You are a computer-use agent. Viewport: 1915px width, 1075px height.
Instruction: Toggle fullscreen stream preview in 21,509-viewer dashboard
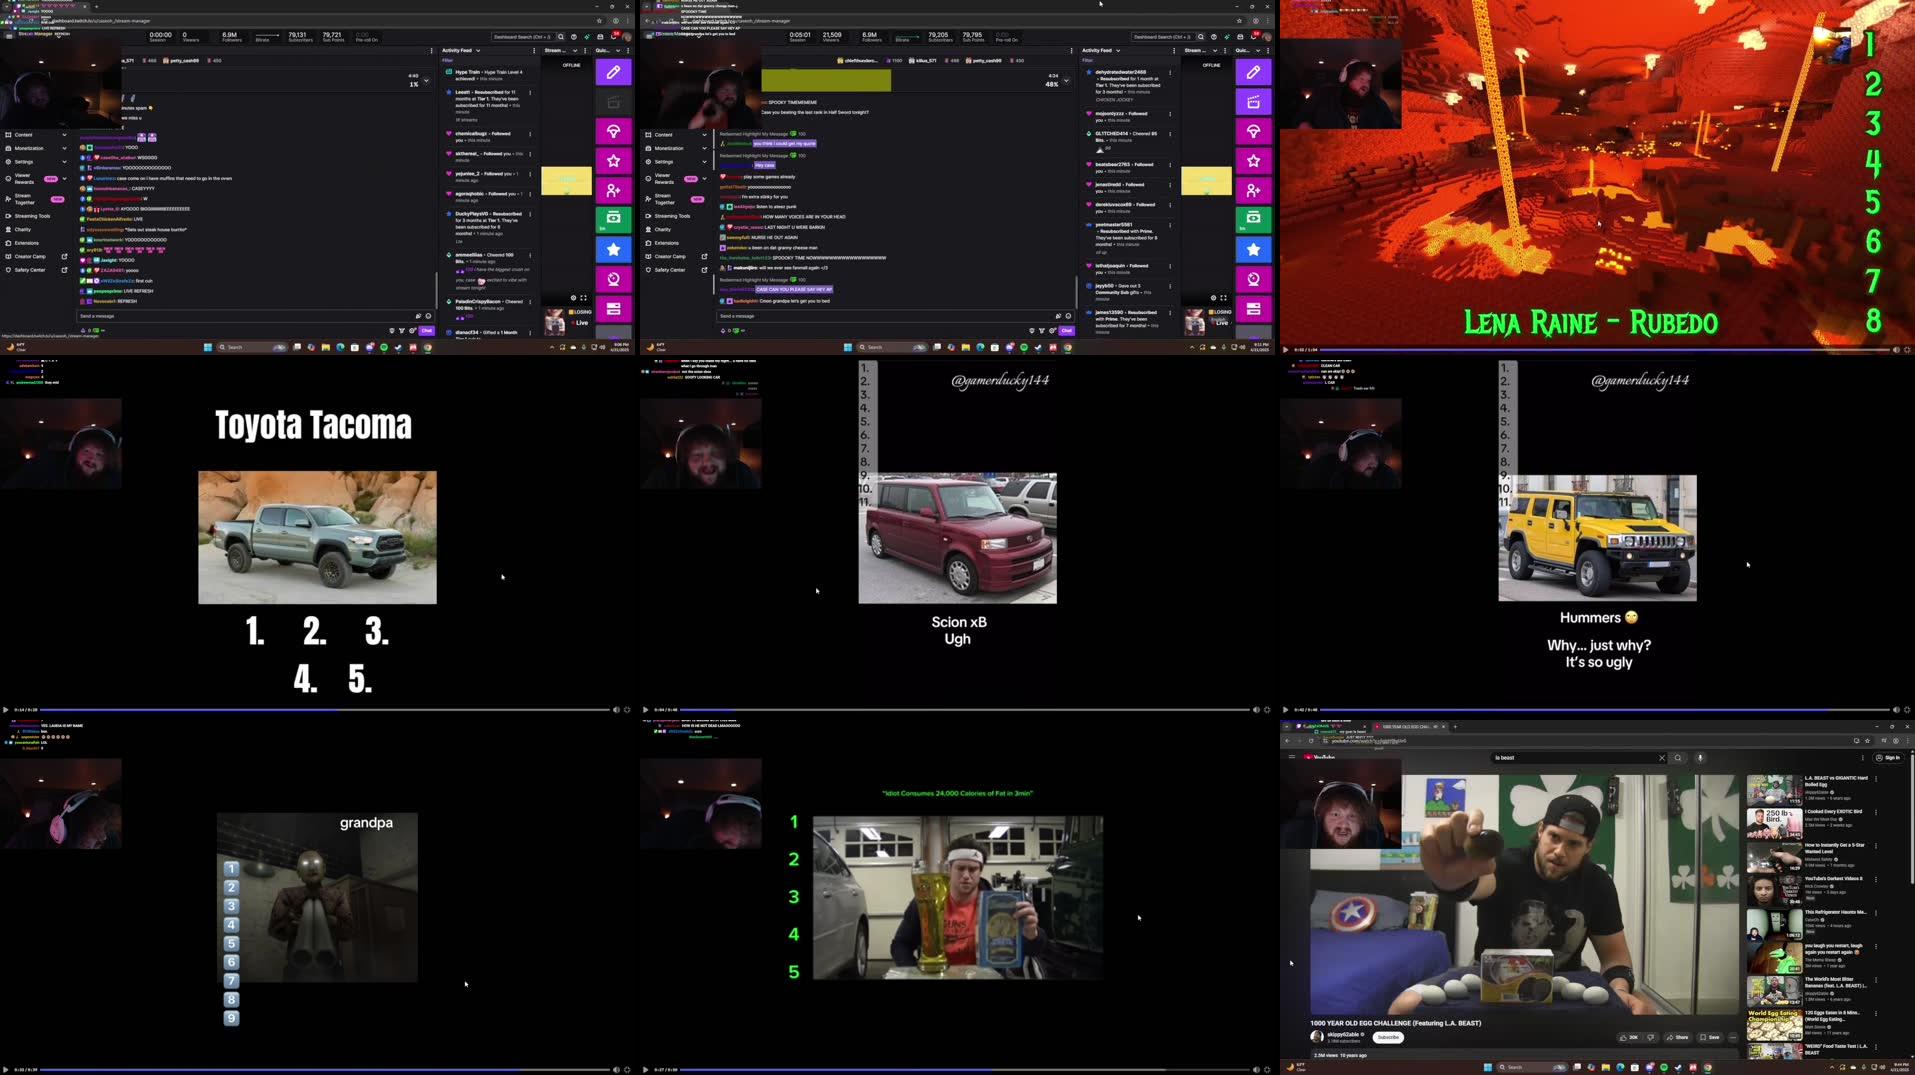[1223, 298]
